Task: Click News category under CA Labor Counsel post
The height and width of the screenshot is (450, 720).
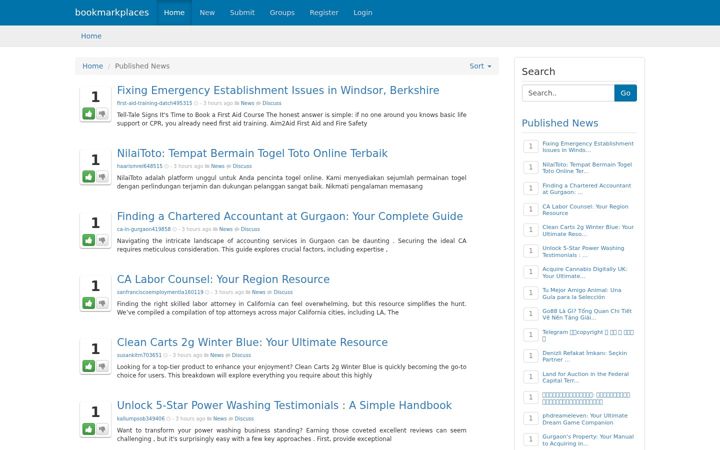Action: coord(259,292)
